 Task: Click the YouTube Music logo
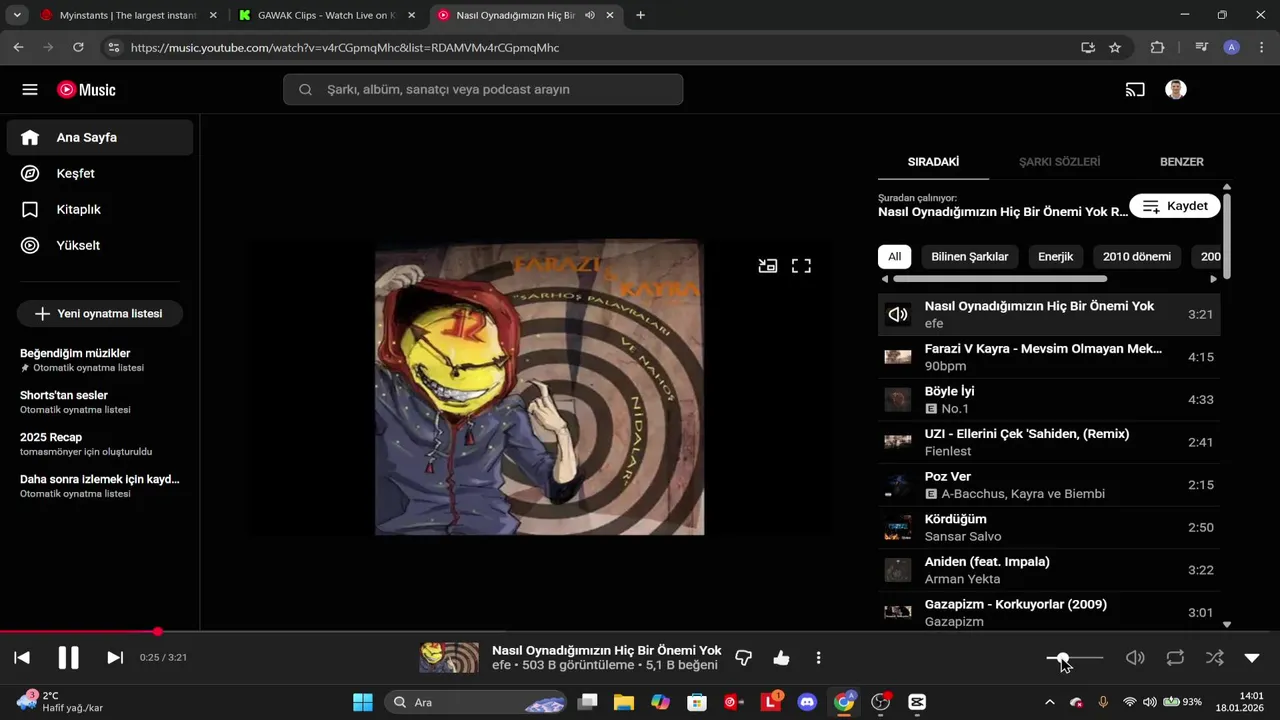(86, 90)
